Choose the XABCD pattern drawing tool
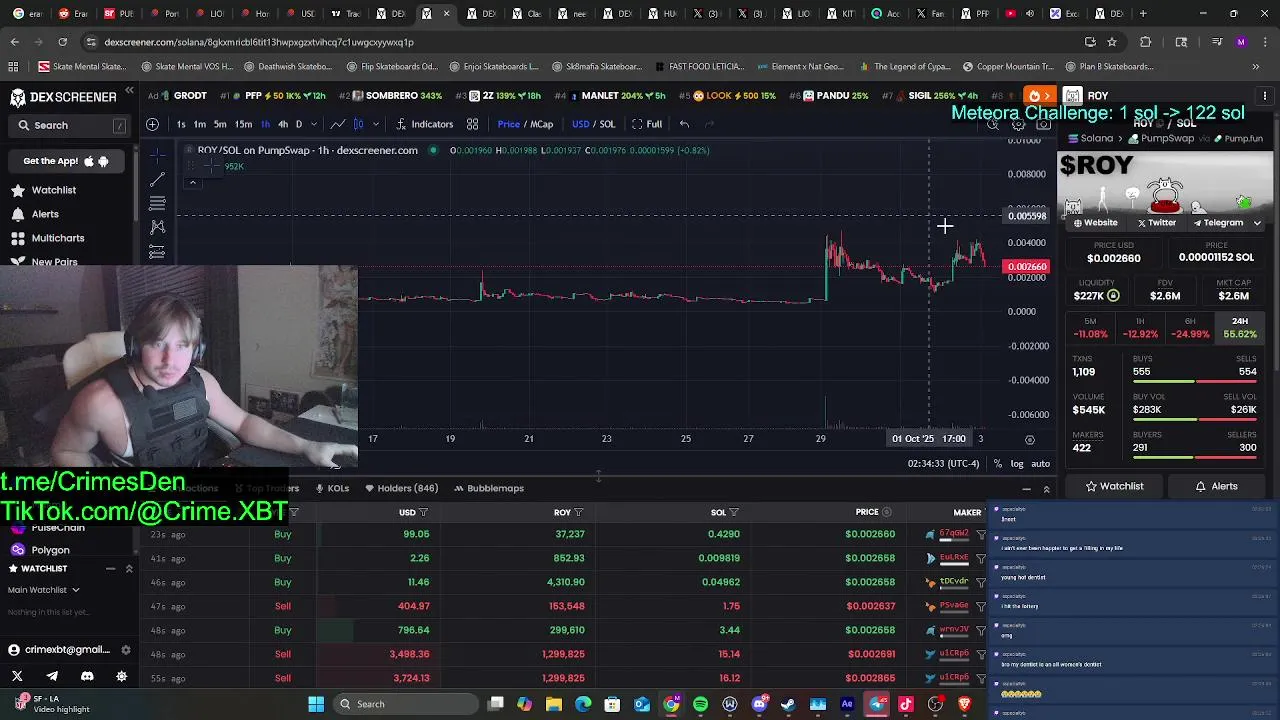The height and width of the screenshot is (720, 1280). 157,228
